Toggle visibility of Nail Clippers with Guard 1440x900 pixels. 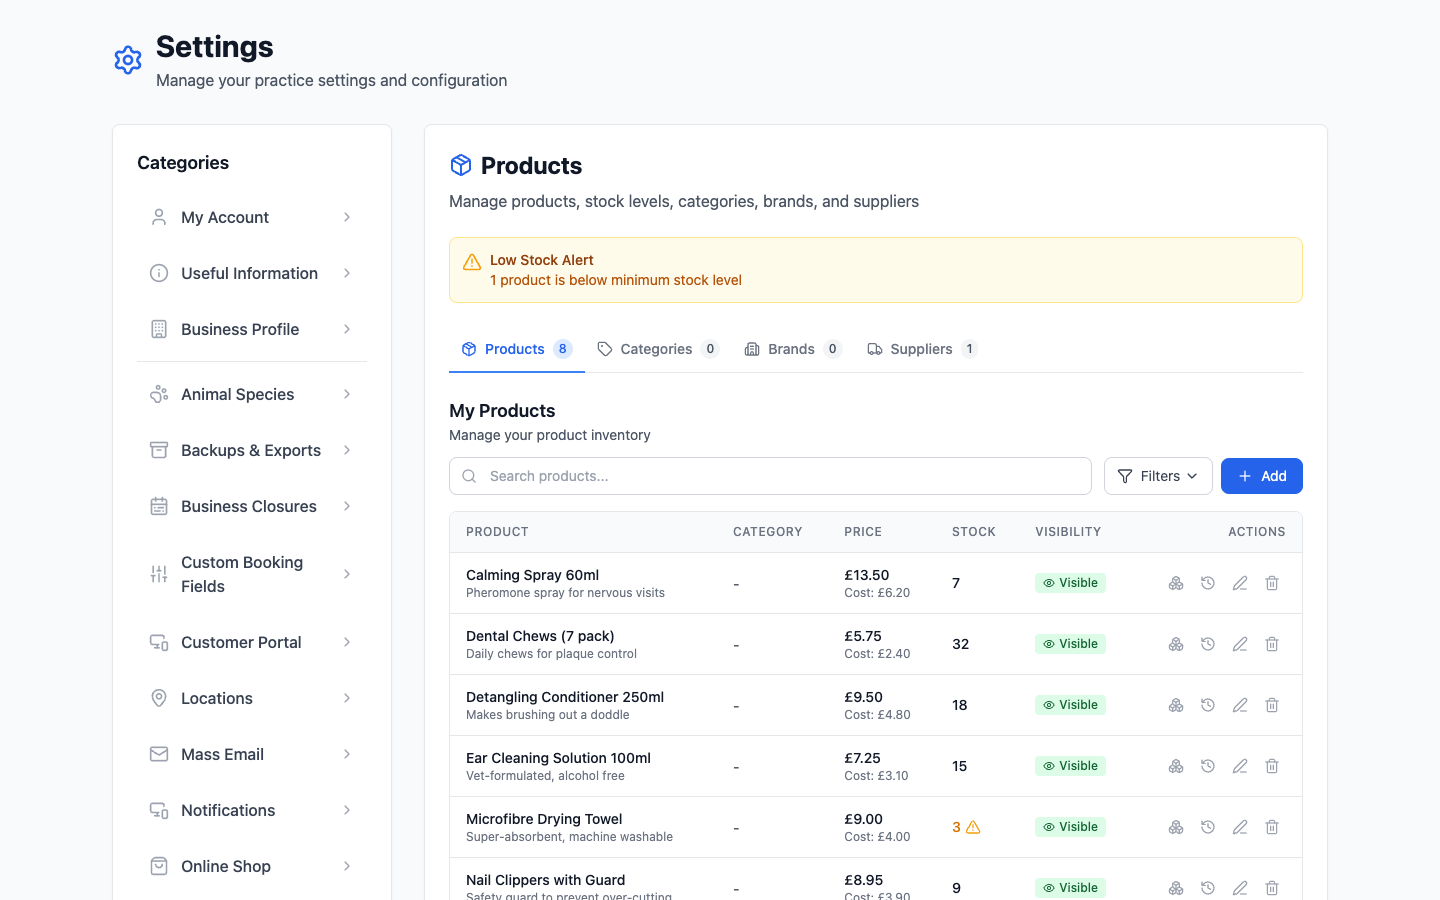pos(1070,888)
